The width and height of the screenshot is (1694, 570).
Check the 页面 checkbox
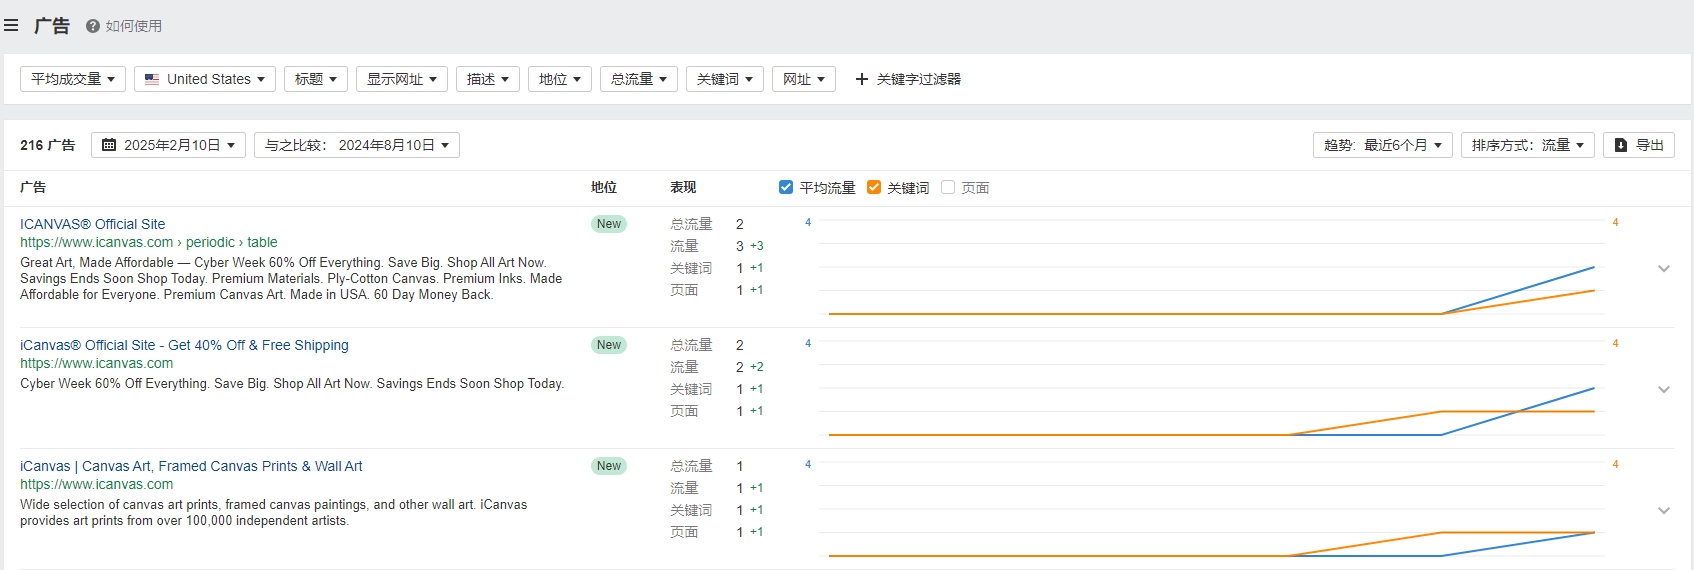click(948, 187)
